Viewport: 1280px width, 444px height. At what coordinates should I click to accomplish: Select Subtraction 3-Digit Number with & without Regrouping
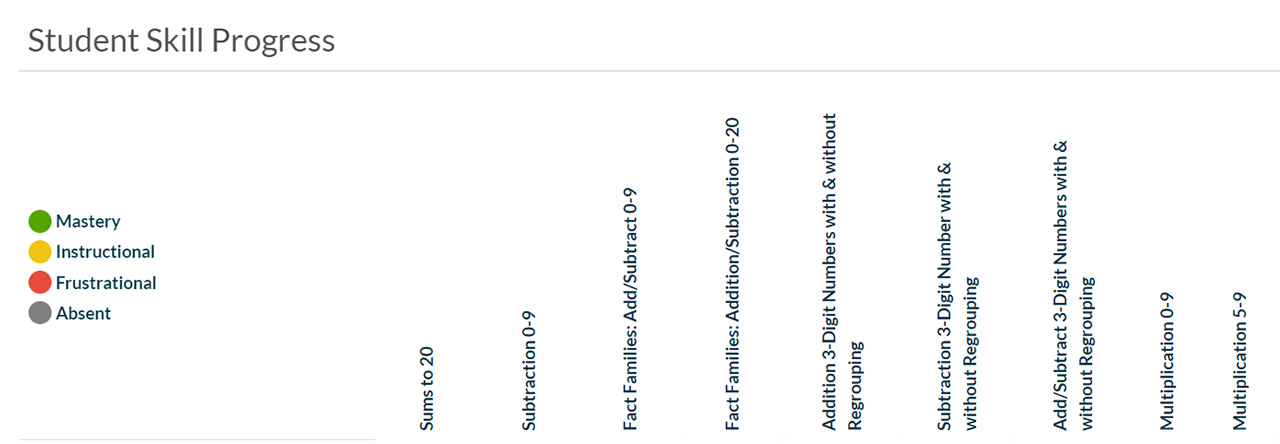958,296
